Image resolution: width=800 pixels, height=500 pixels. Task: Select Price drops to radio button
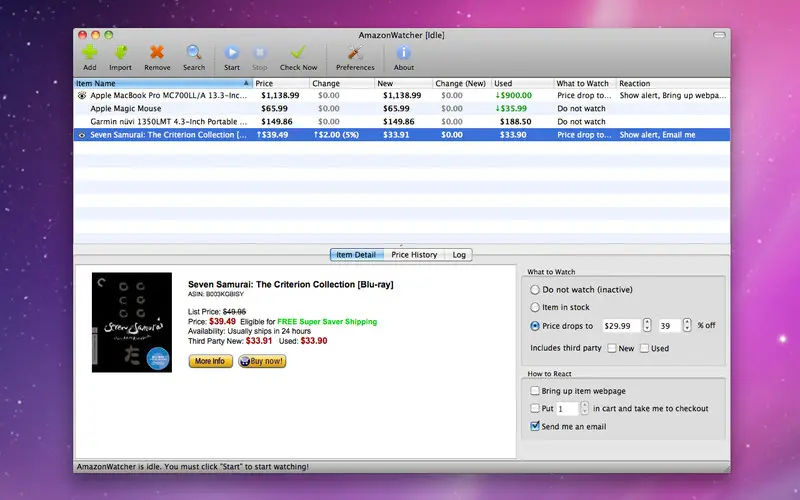pos(535,326)
